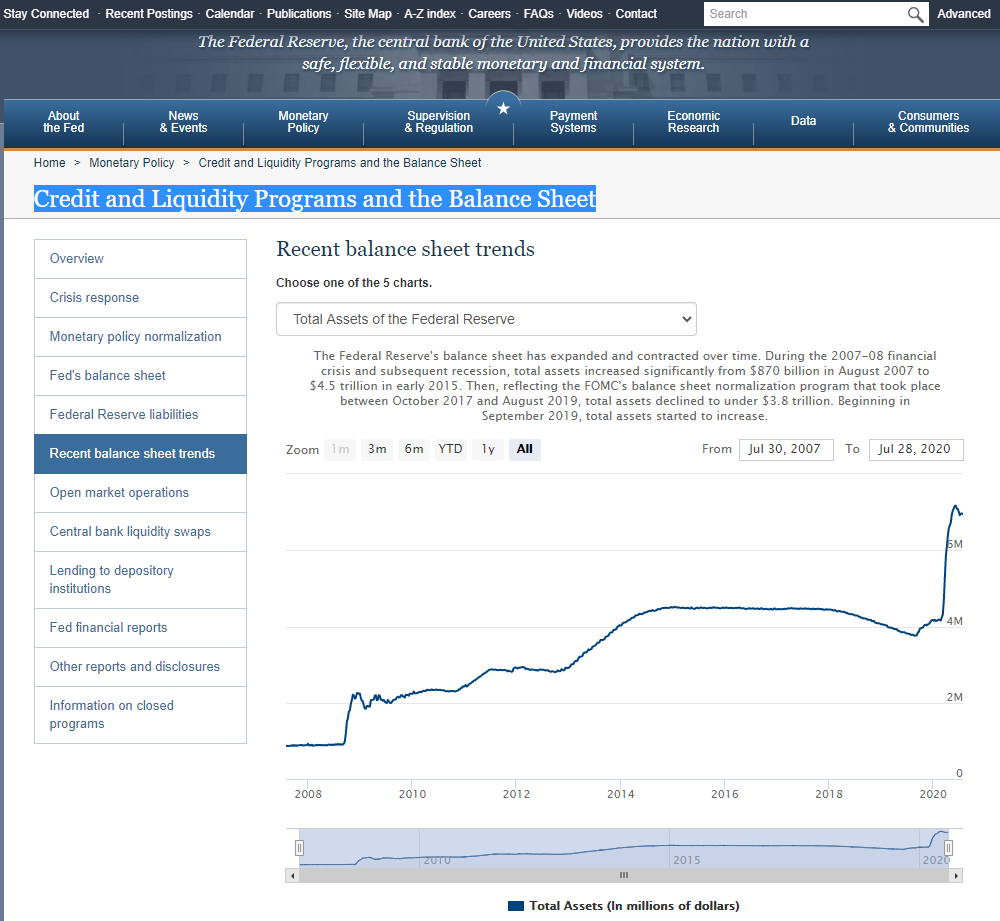Click the Total Assets legend label
Viewport: 1000px width, 921px height.
pyautogui.click(x=635, y=906)
